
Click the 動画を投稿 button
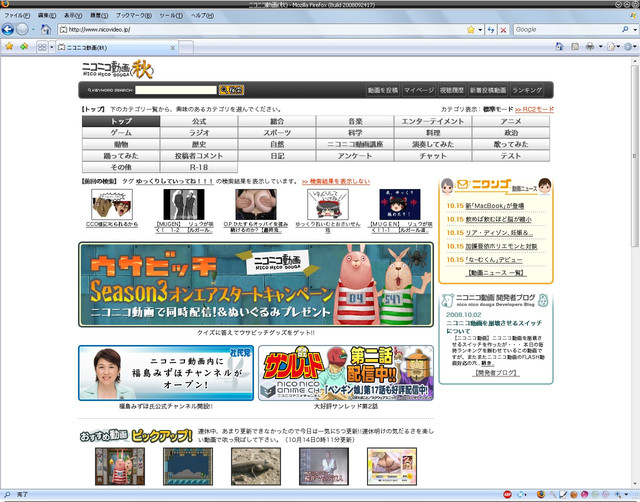[x=382, y=90]
